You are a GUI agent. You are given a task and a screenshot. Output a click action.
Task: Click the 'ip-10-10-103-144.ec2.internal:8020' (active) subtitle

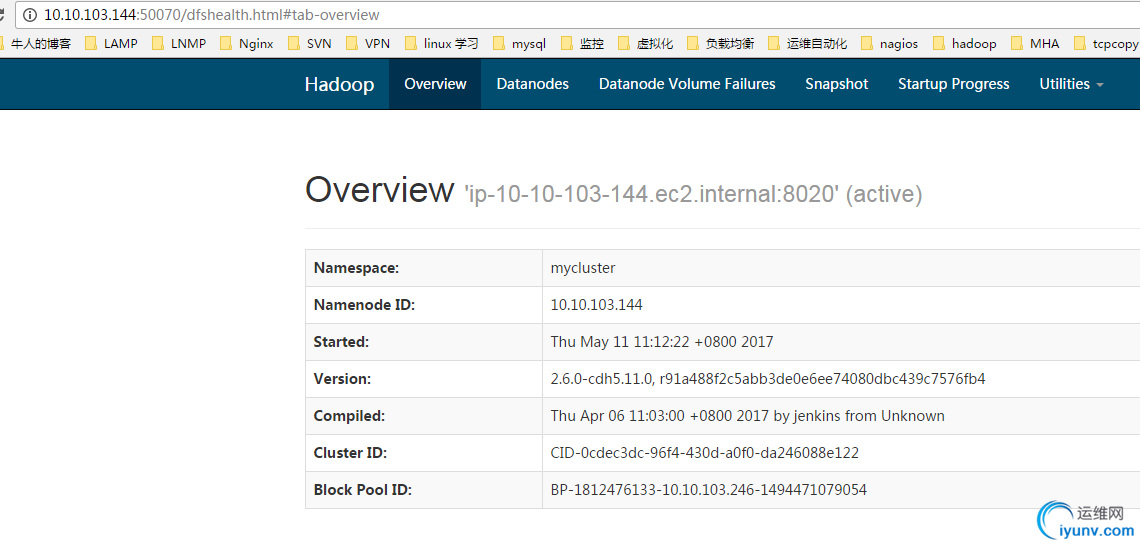click(x=693, y=194)
